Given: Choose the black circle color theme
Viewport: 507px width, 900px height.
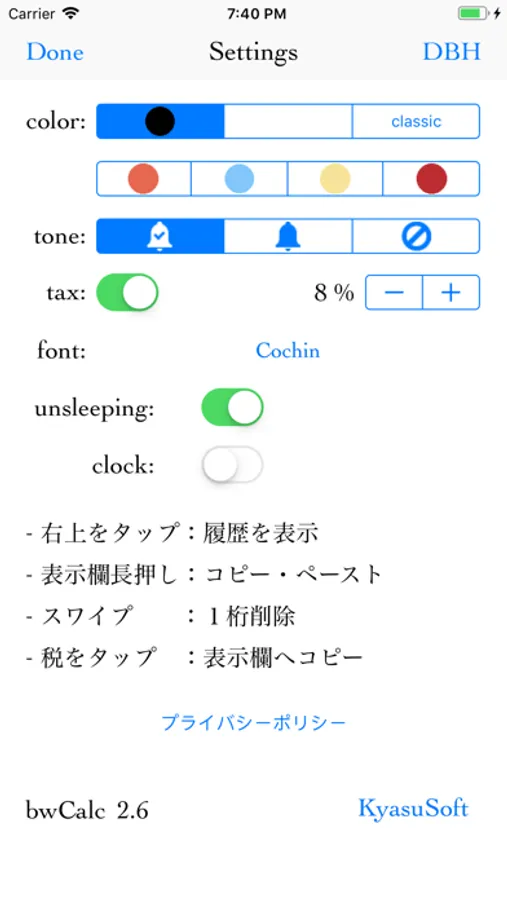Looking at the screenshot, I should click(160, 121).
